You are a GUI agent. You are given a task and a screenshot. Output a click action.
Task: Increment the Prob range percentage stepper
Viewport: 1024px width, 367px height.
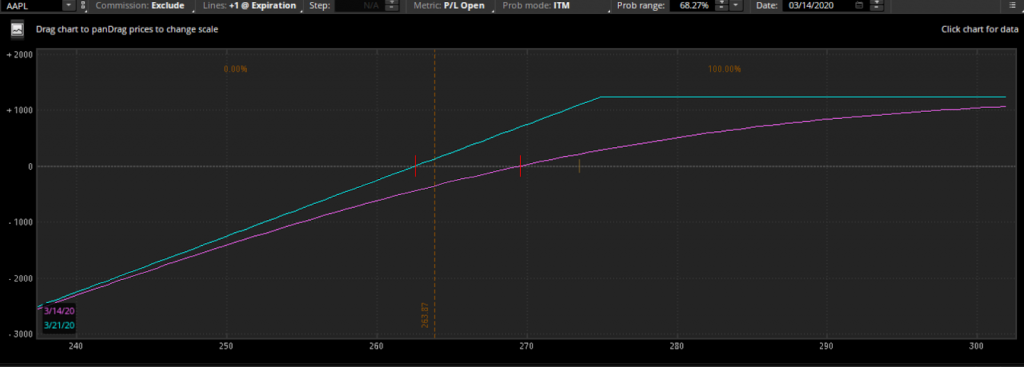click(721, 3)
